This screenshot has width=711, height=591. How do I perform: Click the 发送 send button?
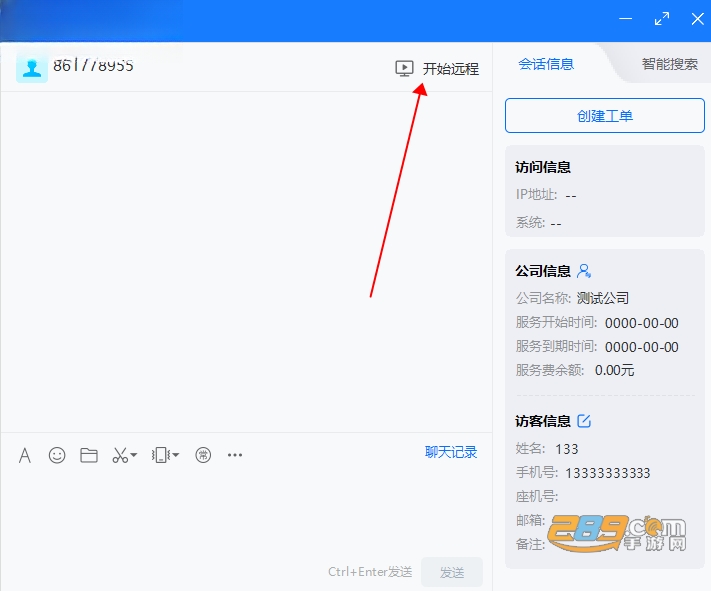click(x=452, y=572)
